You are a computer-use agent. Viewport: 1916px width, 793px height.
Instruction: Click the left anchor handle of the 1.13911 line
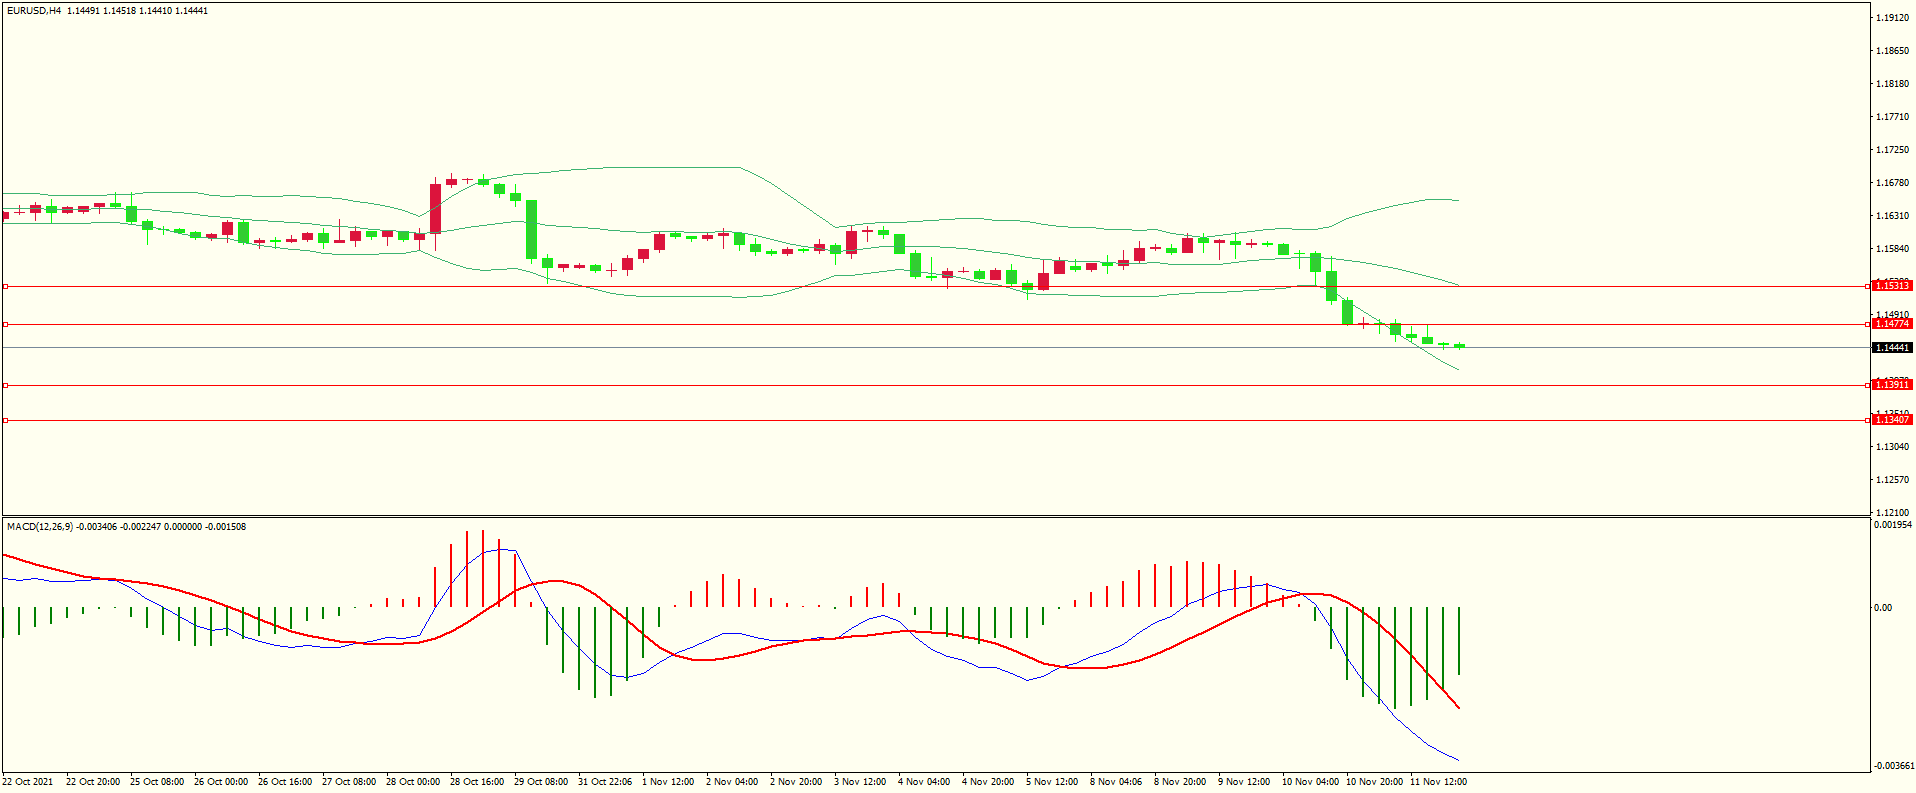tap(5, 385)
